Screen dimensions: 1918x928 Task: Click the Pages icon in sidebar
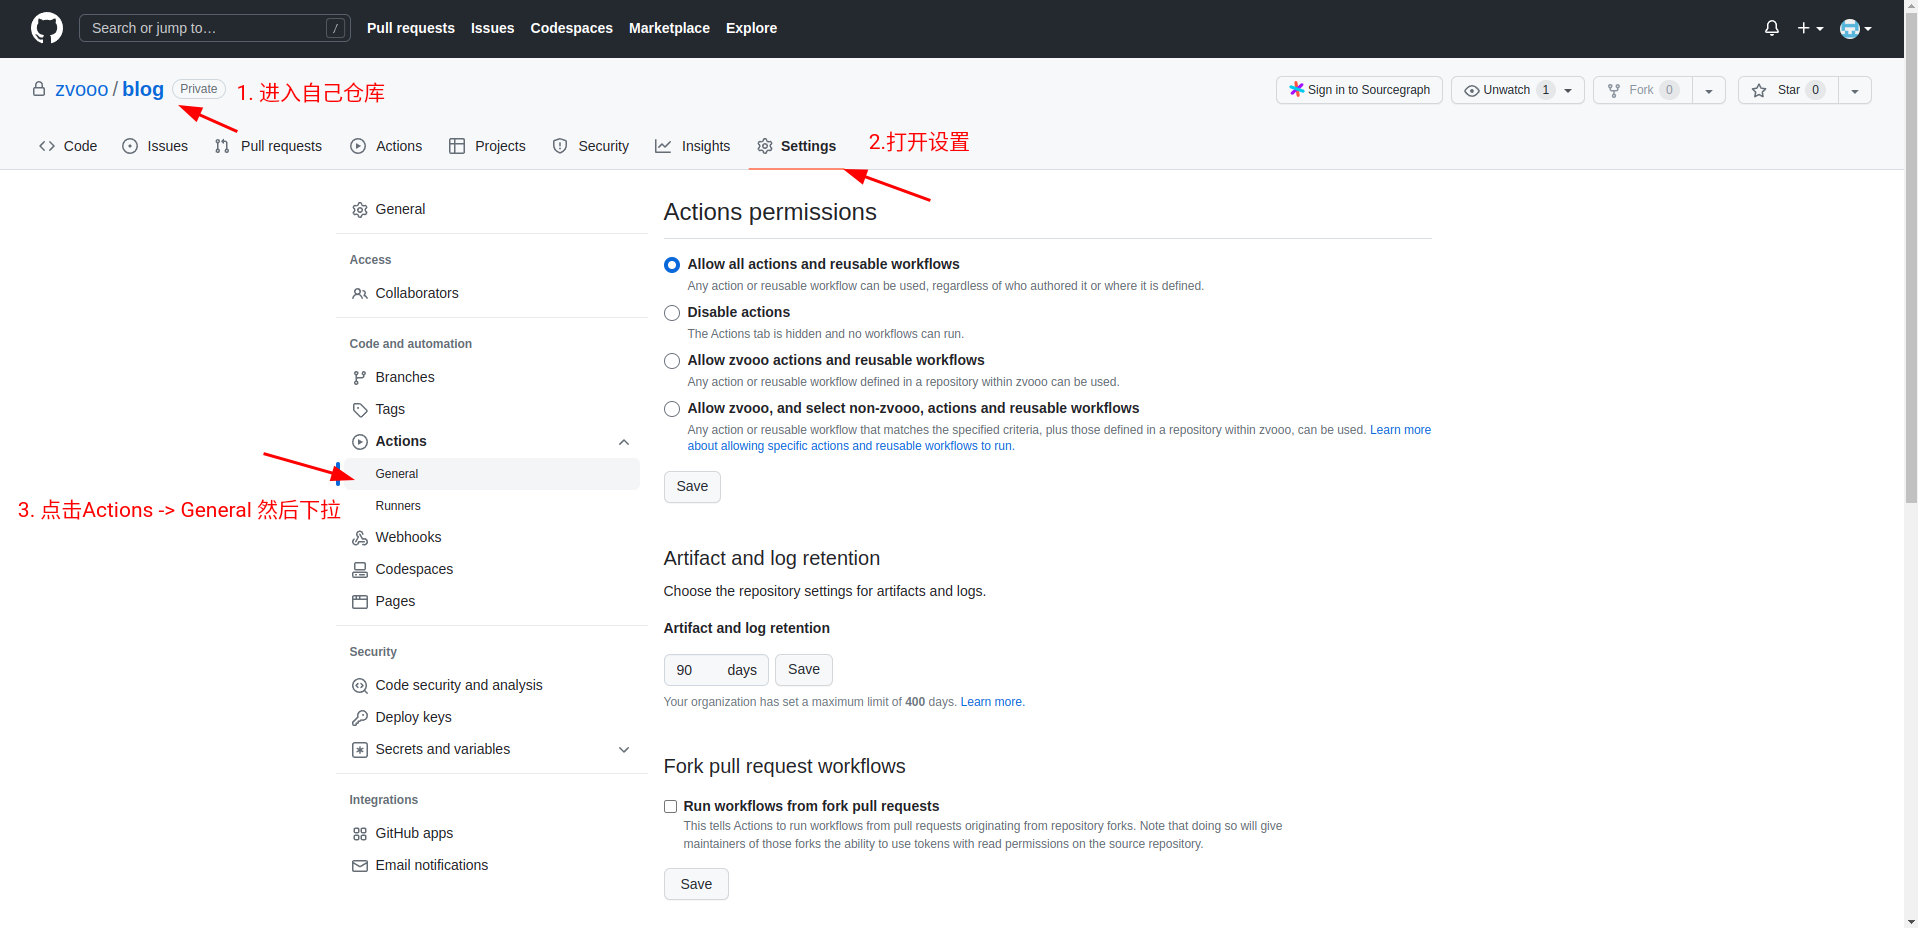tap(360, 602)
